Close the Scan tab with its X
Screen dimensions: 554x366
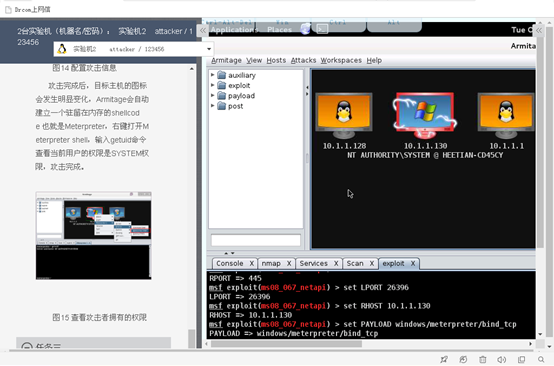[x=372, y=264]
